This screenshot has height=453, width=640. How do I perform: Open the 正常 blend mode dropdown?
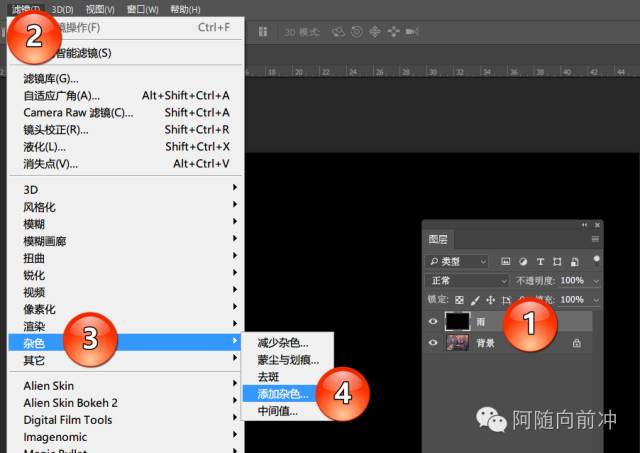click(x=468, y=281)
